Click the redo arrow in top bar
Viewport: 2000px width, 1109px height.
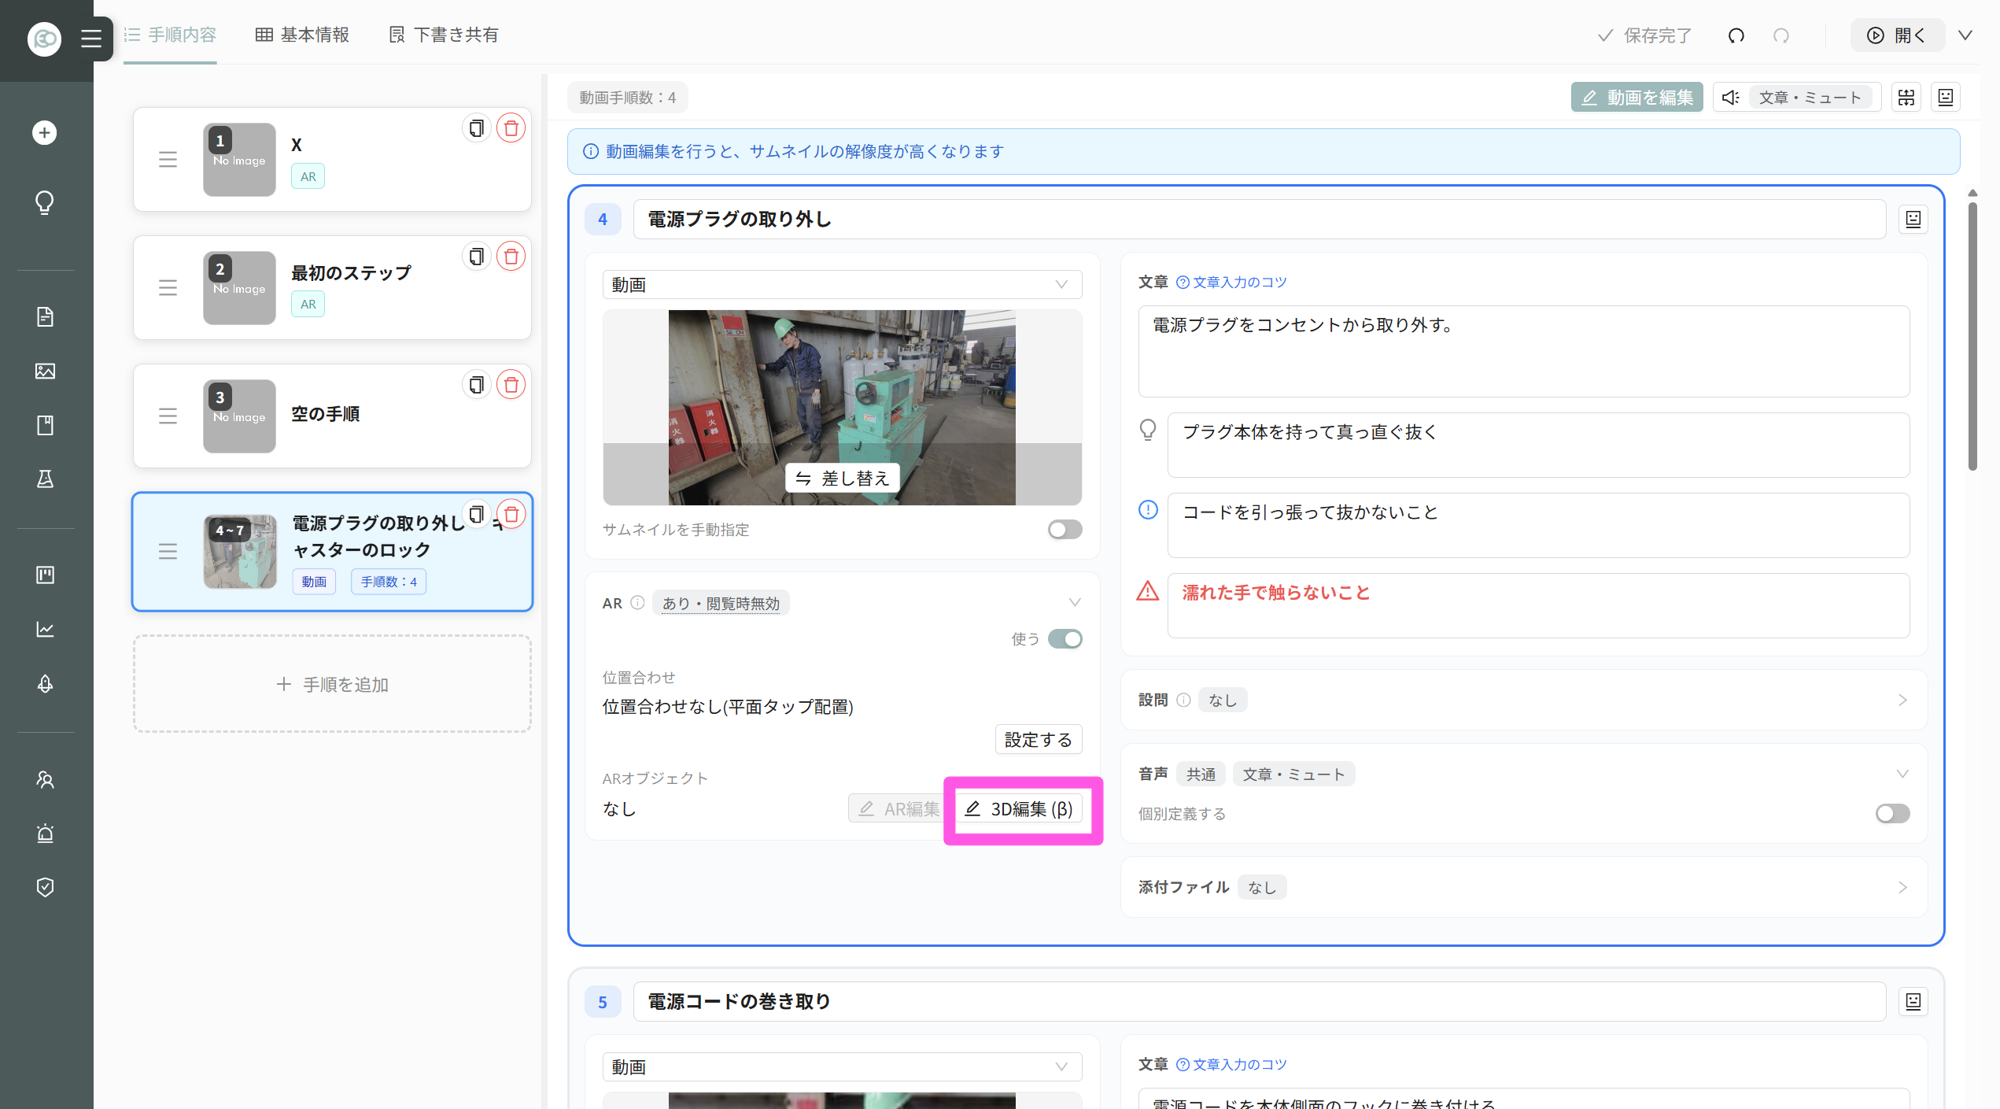(1781, 36)
